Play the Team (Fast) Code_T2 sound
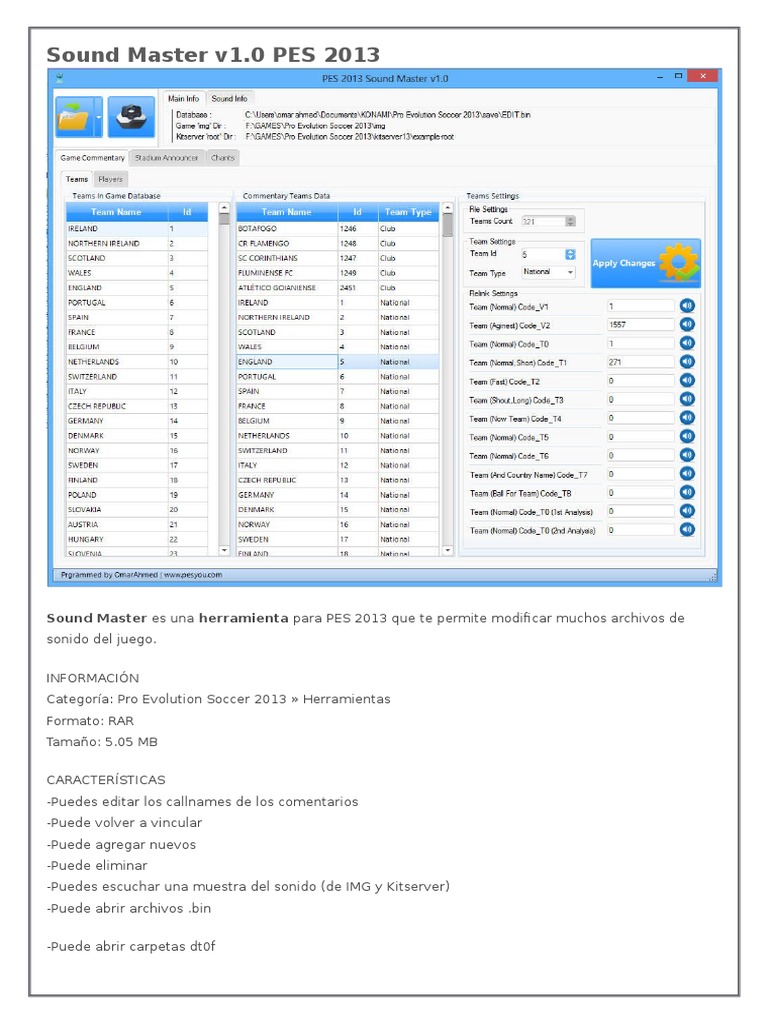The image size is (768, 1024). point(687,381)
